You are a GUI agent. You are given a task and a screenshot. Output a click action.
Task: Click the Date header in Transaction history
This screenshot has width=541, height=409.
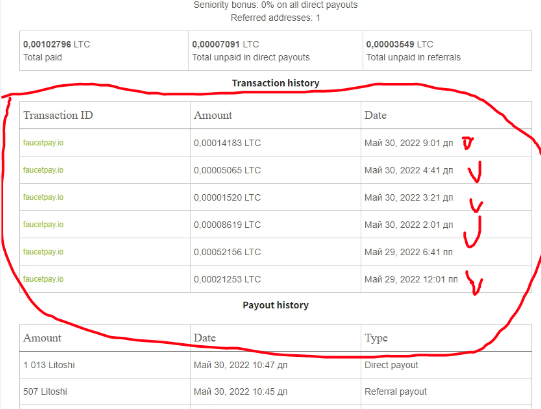[x=375, y=115]
